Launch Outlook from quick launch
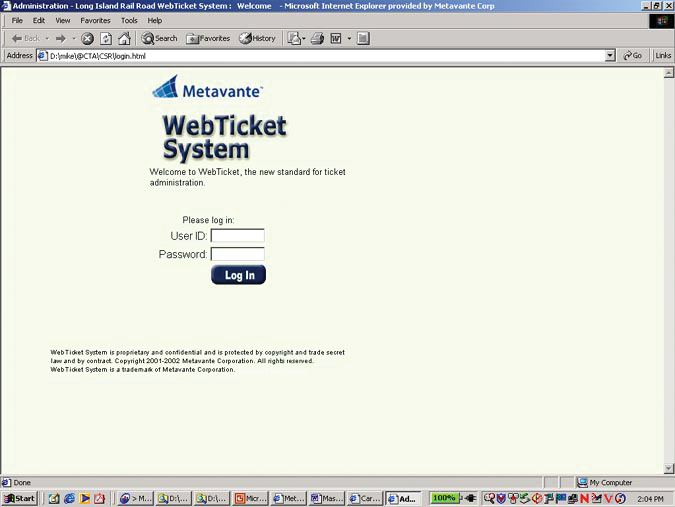This screenshot has height=507, width=675. tap(54, 498)
